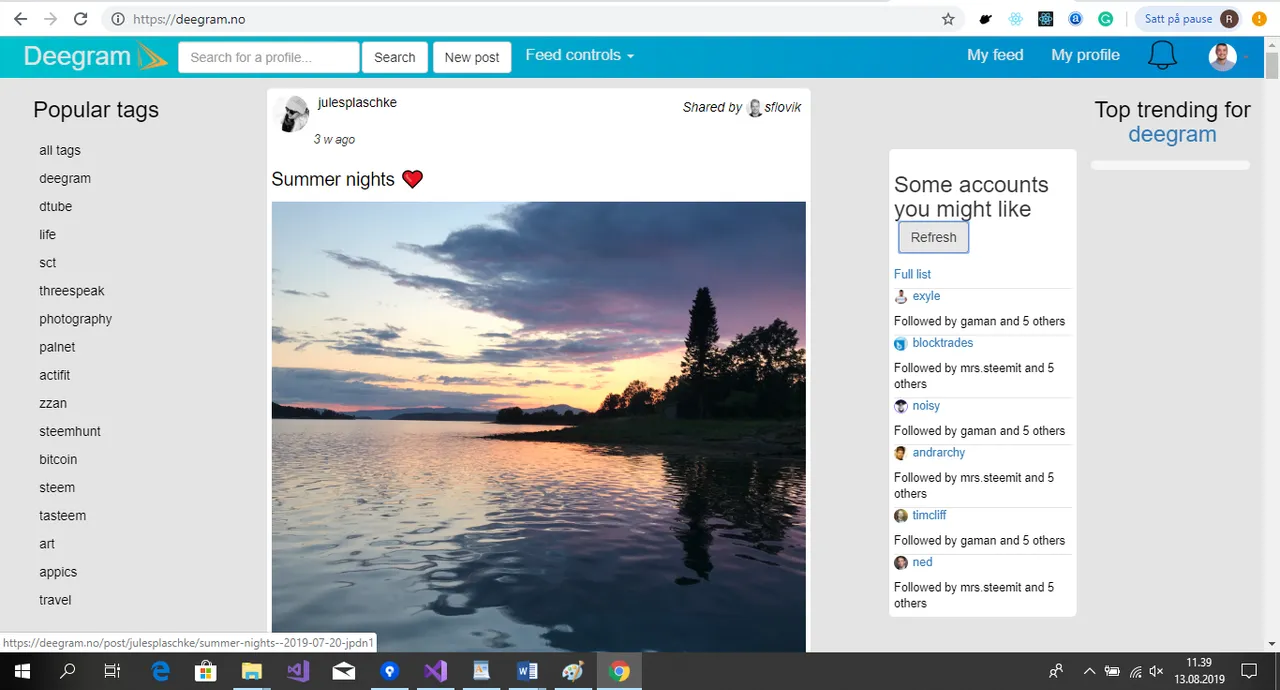The width and height of the screenshot is (1280, 690).
Task: Select the 'dtube' tag
Action: point(56,206)
